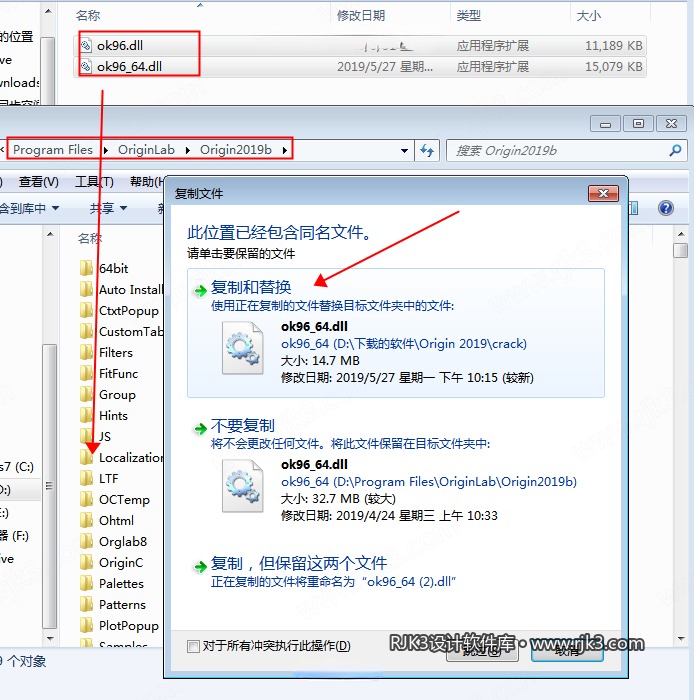The height and width of the screenshot is (700, 694).
Task: Select the Localization folder row
Action: tap(121, 457)
